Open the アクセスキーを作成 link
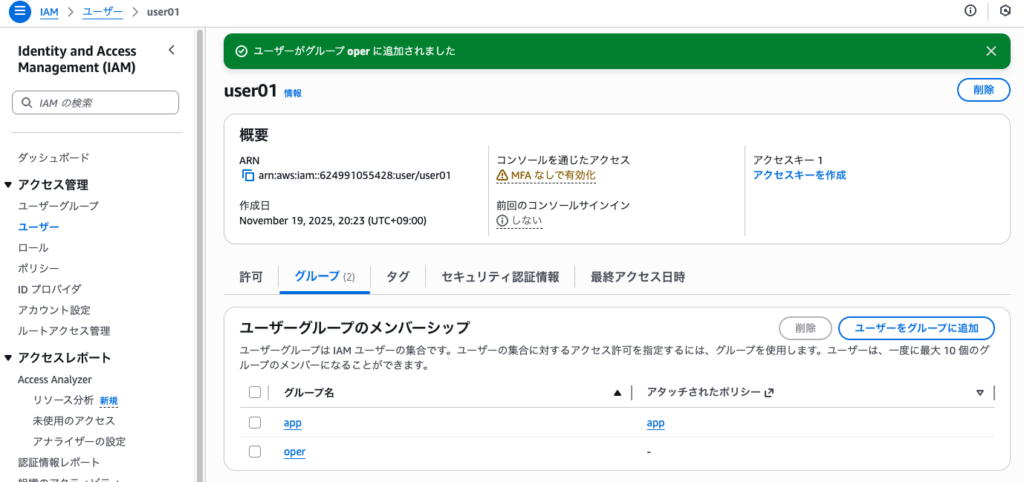This screenshot has width=1024, height=482. (799, 175)
